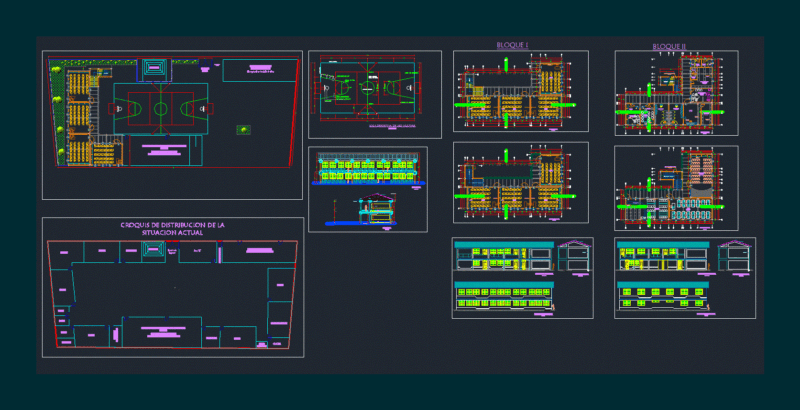Select the Bloque I lower floor plan sheet
Viewport: 800px width, 410px height.
[521, 183]
